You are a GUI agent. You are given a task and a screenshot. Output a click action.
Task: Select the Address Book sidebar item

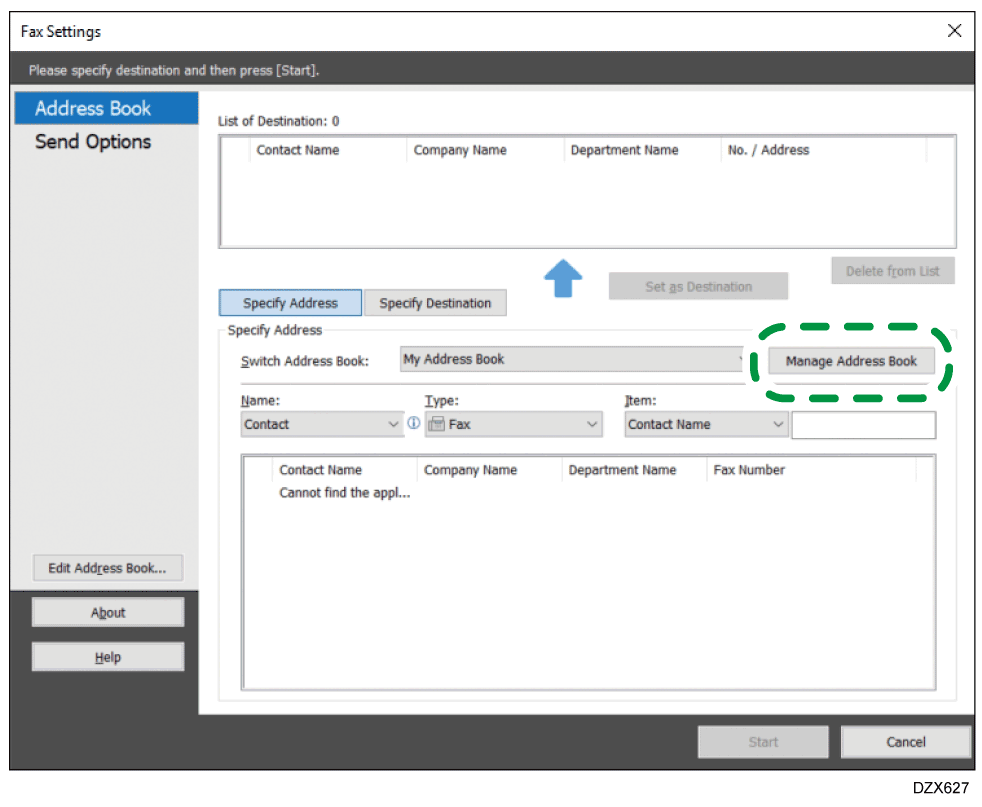pyautogui.click(x=93, y=108)
